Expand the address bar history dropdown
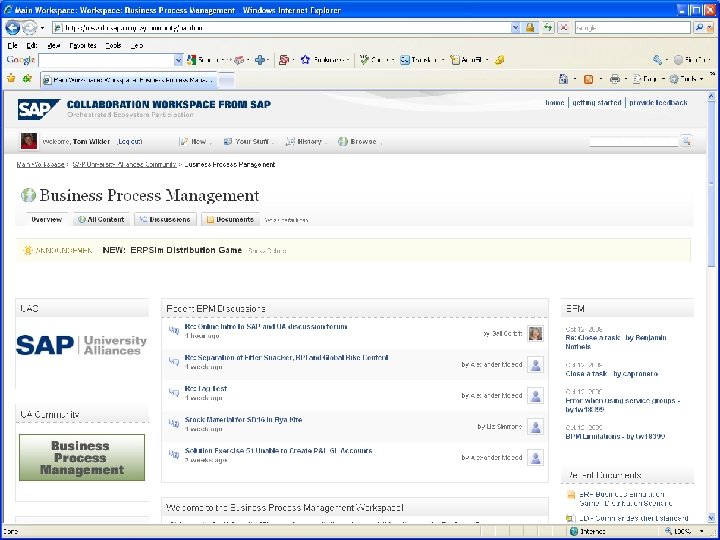This screenshot has height=540, width=720. click(x=515, y=28)
